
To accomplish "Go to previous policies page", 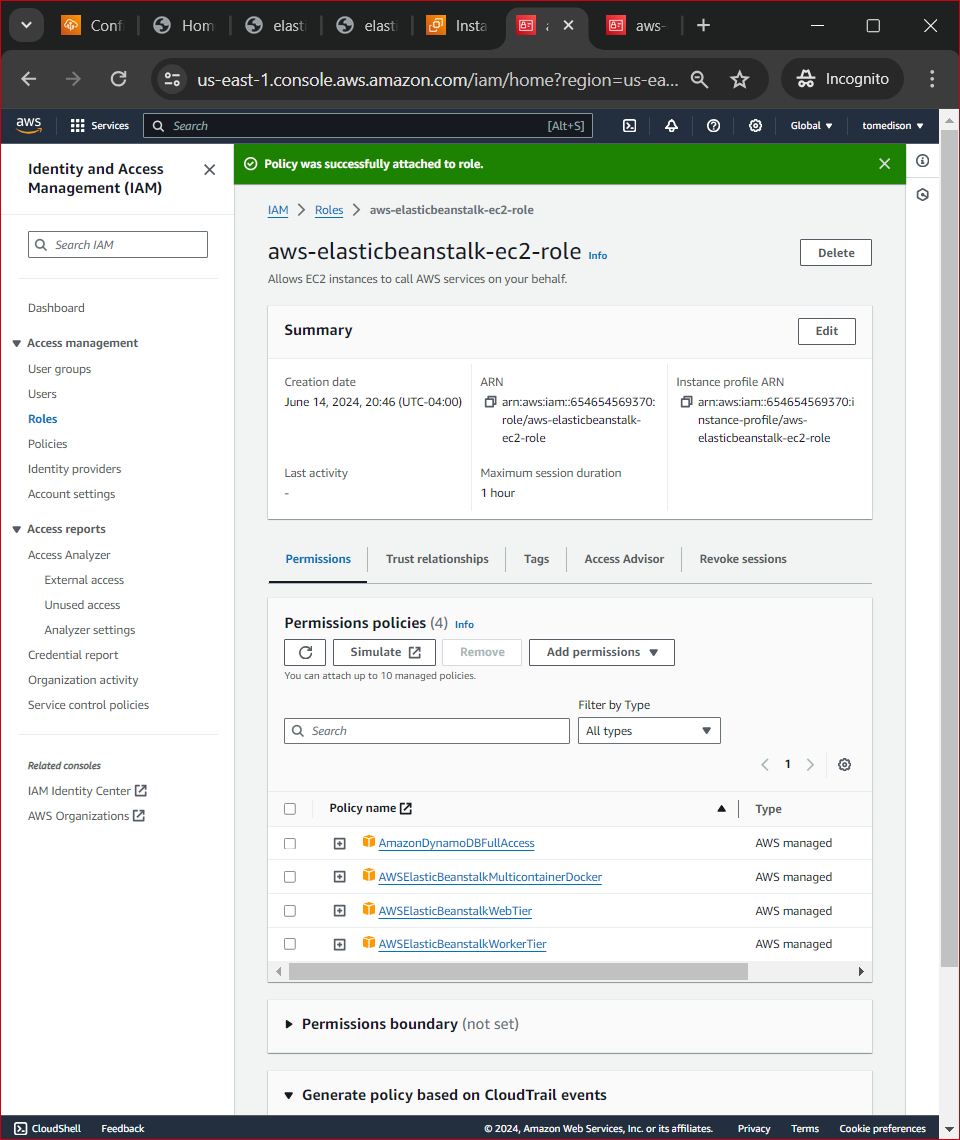I will (x=765, y=764).
